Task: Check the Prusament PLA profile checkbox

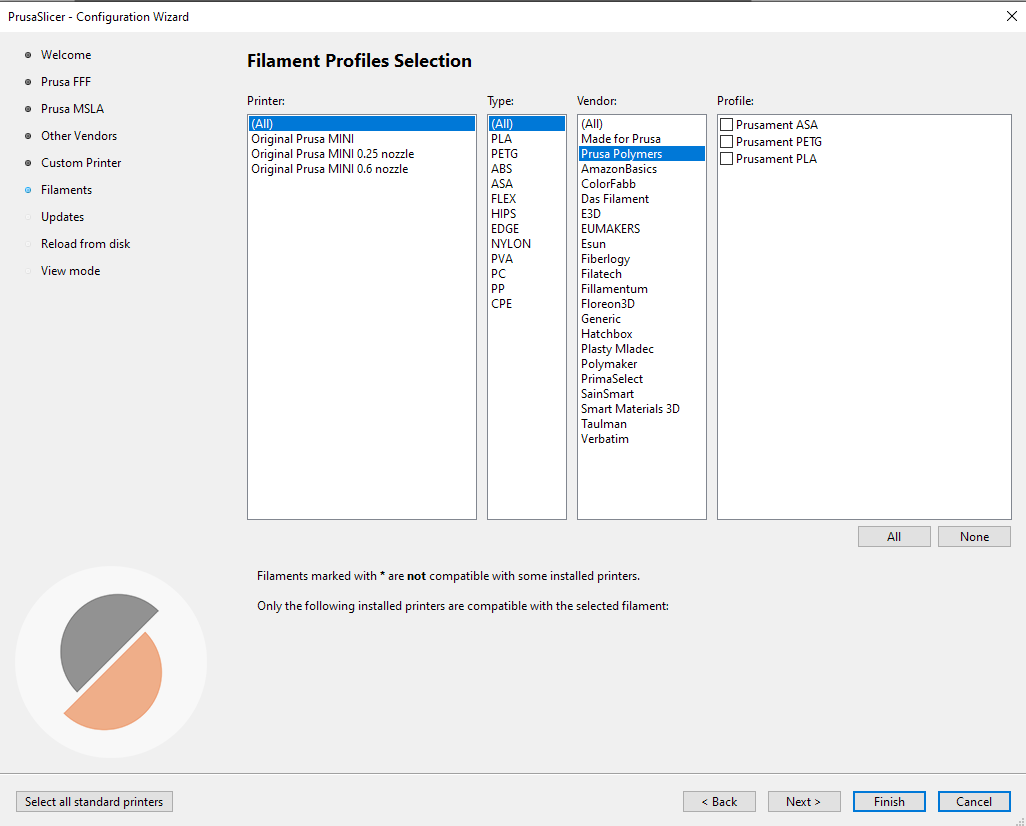Action: [726, 158]
